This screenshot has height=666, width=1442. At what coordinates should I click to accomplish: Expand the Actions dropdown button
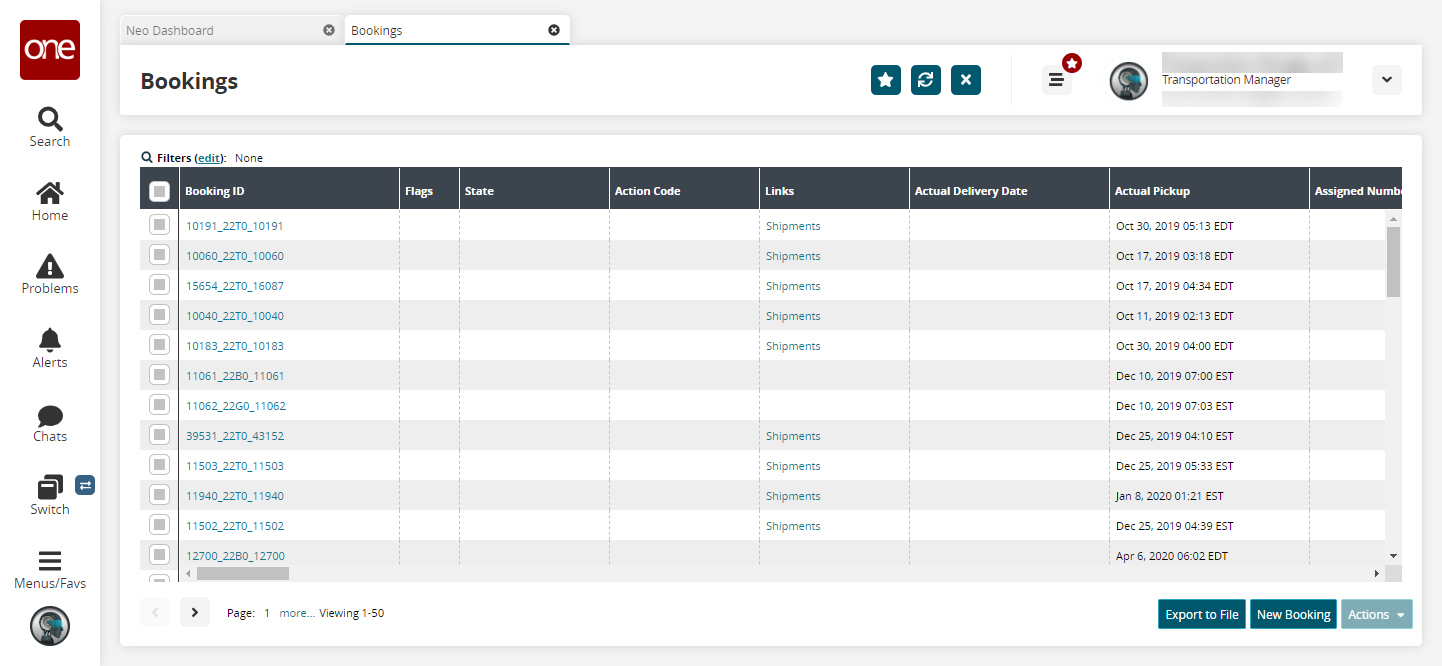click(x=1376, y=614)
